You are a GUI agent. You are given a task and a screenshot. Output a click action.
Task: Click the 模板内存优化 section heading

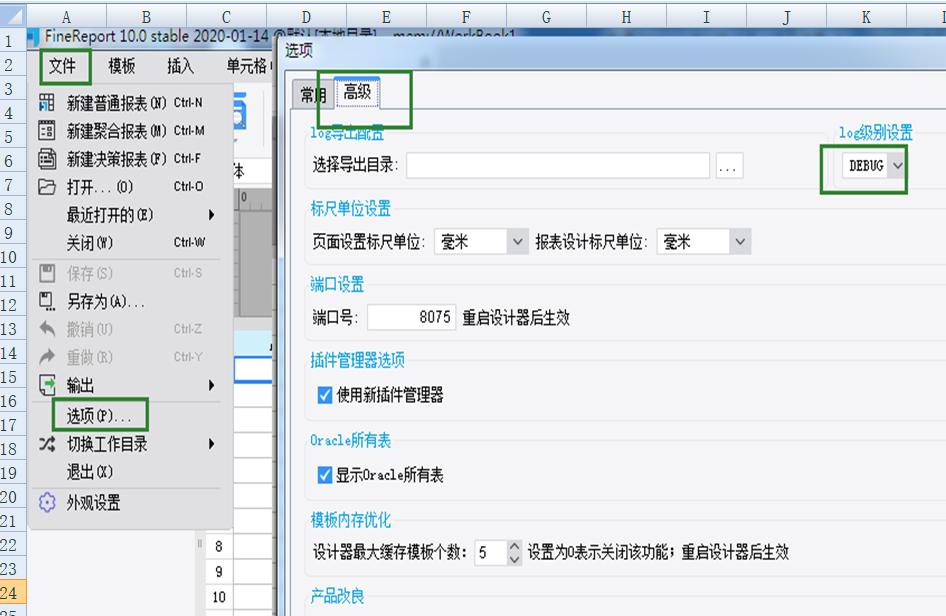[351, 519]
